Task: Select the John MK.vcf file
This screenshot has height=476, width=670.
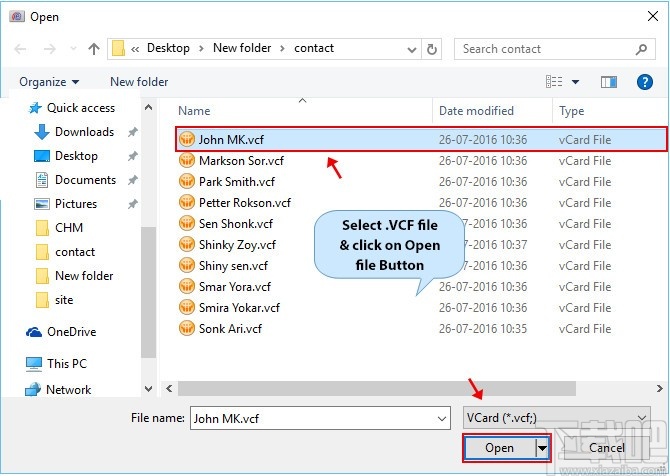Action: tap(421, 139)
